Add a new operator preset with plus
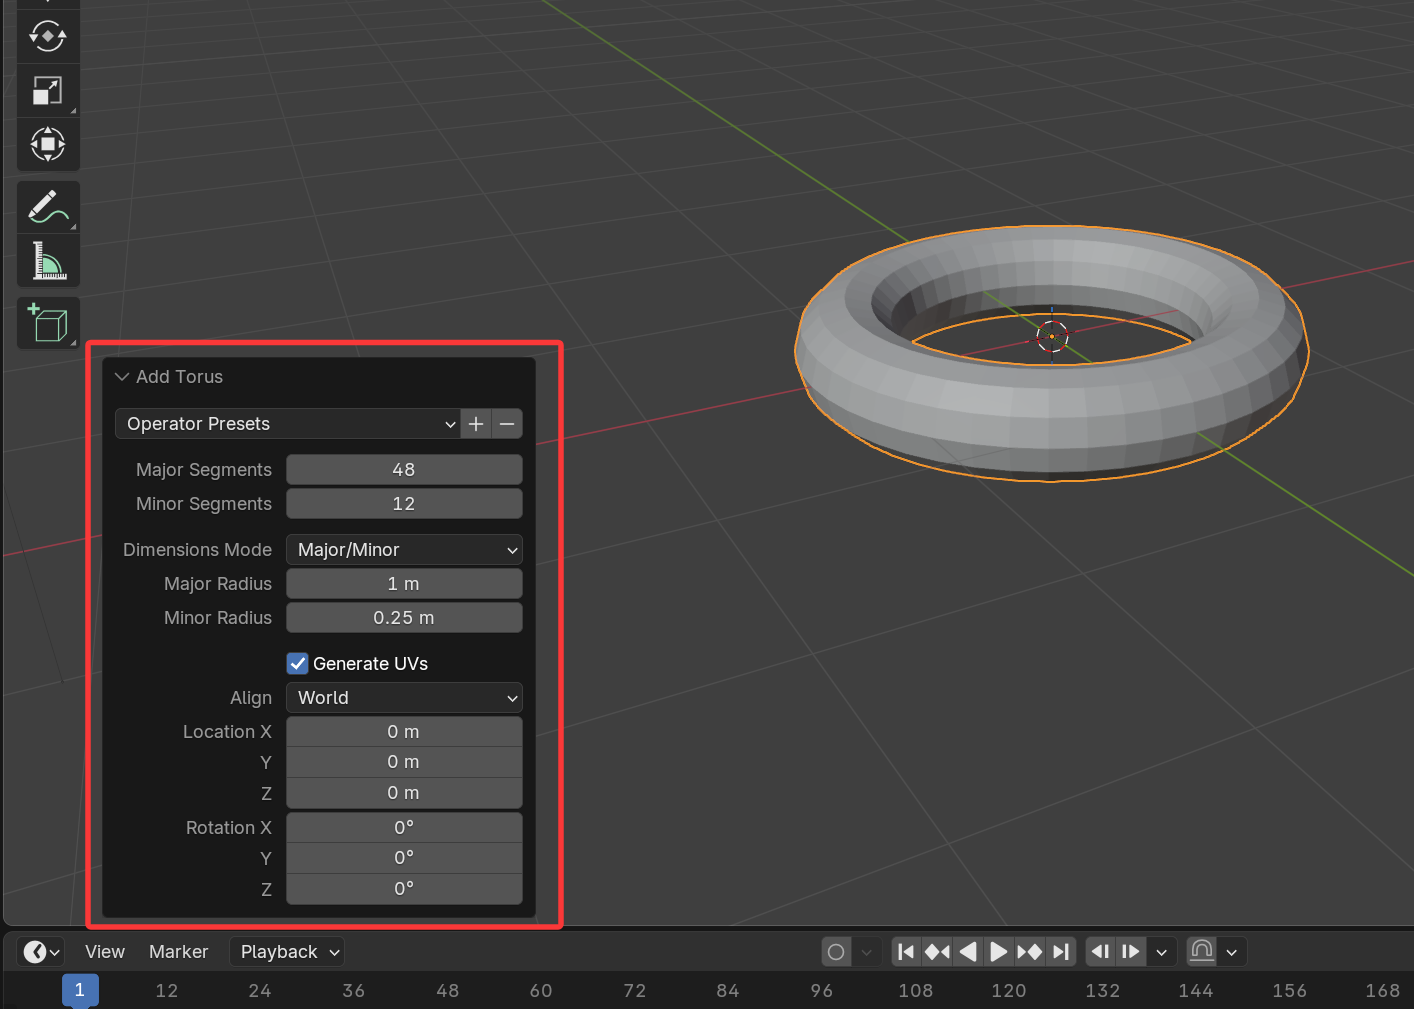This screenshot has width=1414, height=1009. 476,424
